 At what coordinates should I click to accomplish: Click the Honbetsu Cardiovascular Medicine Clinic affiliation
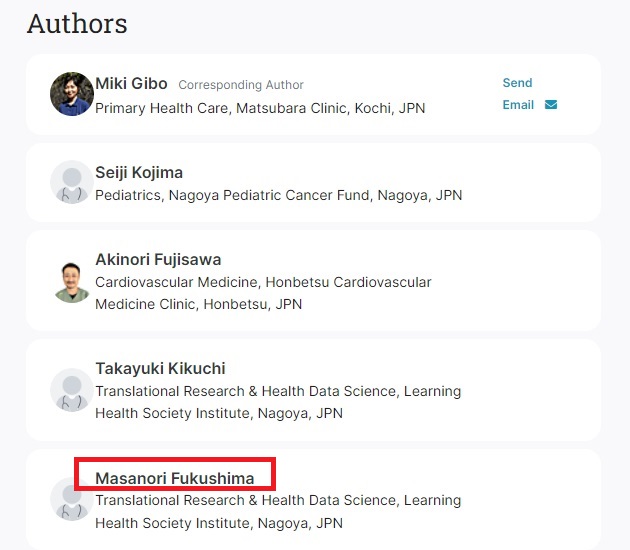(263, 293)
